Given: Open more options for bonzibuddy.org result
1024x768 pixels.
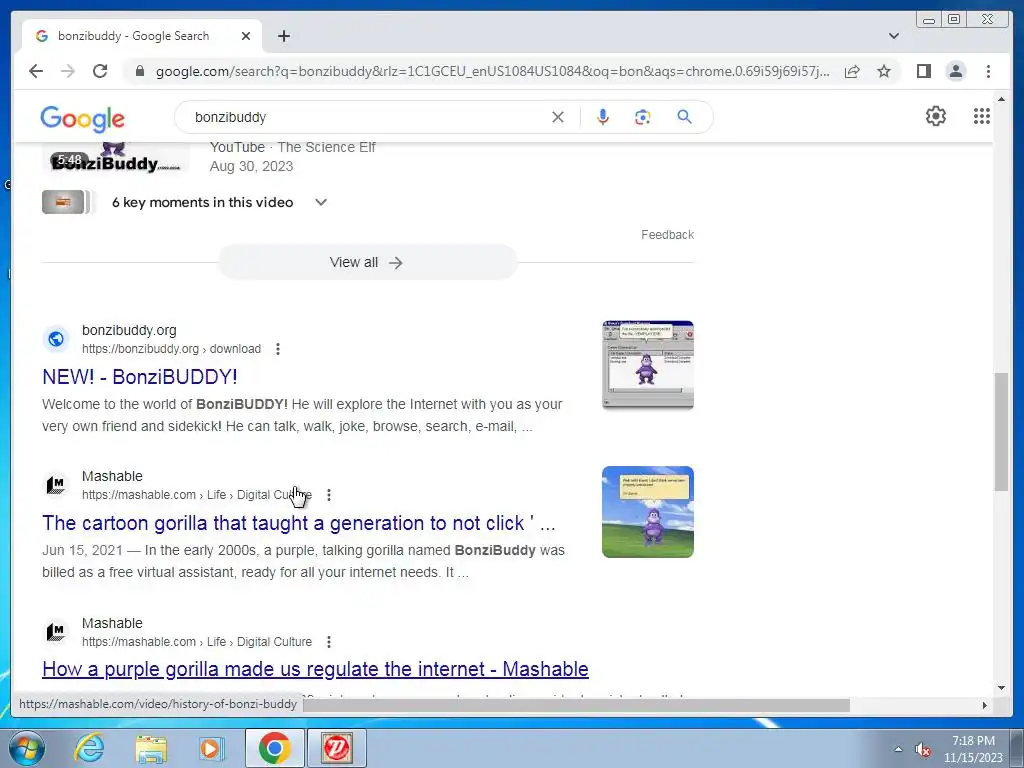Looking at the screenshot, I should pyautogui.click(x=278, y=349).
